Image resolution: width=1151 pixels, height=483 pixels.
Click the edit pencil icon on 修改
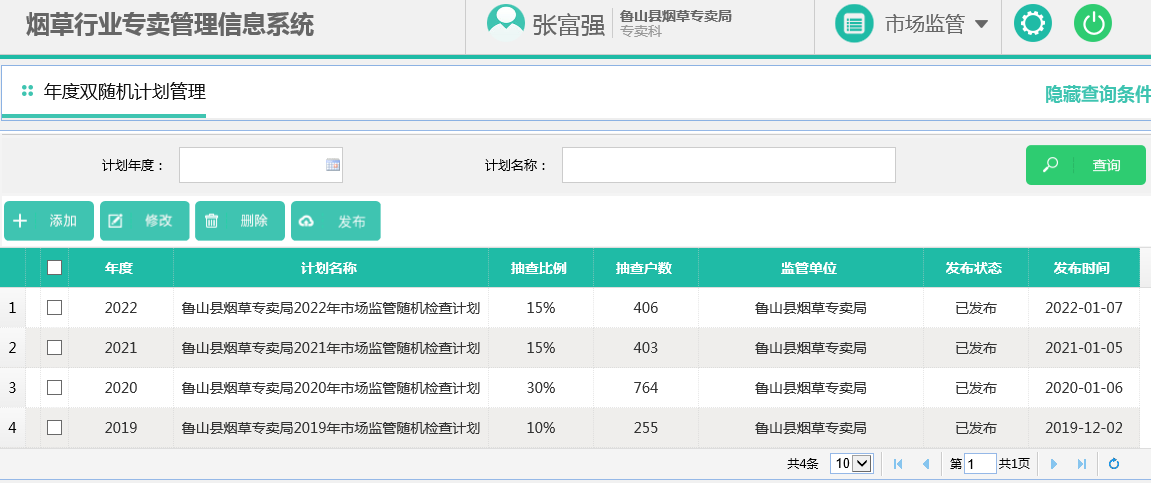115,221
